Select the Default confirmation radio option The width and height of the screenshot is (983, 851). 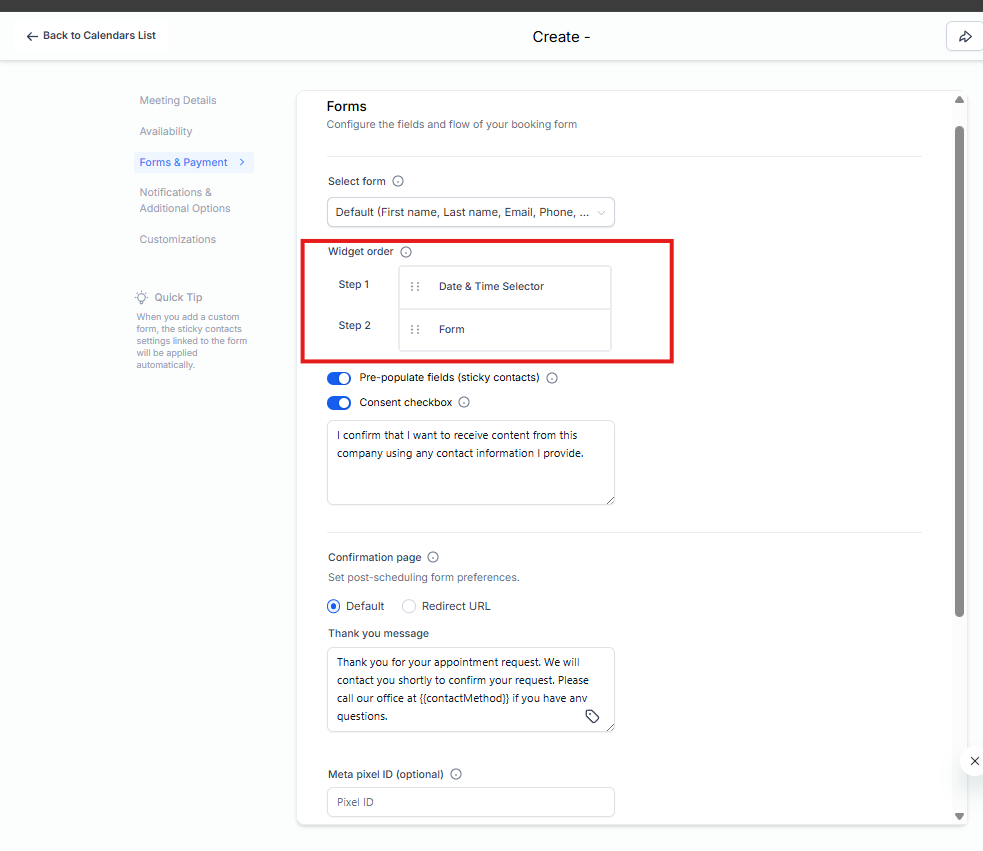pos(334,606)
